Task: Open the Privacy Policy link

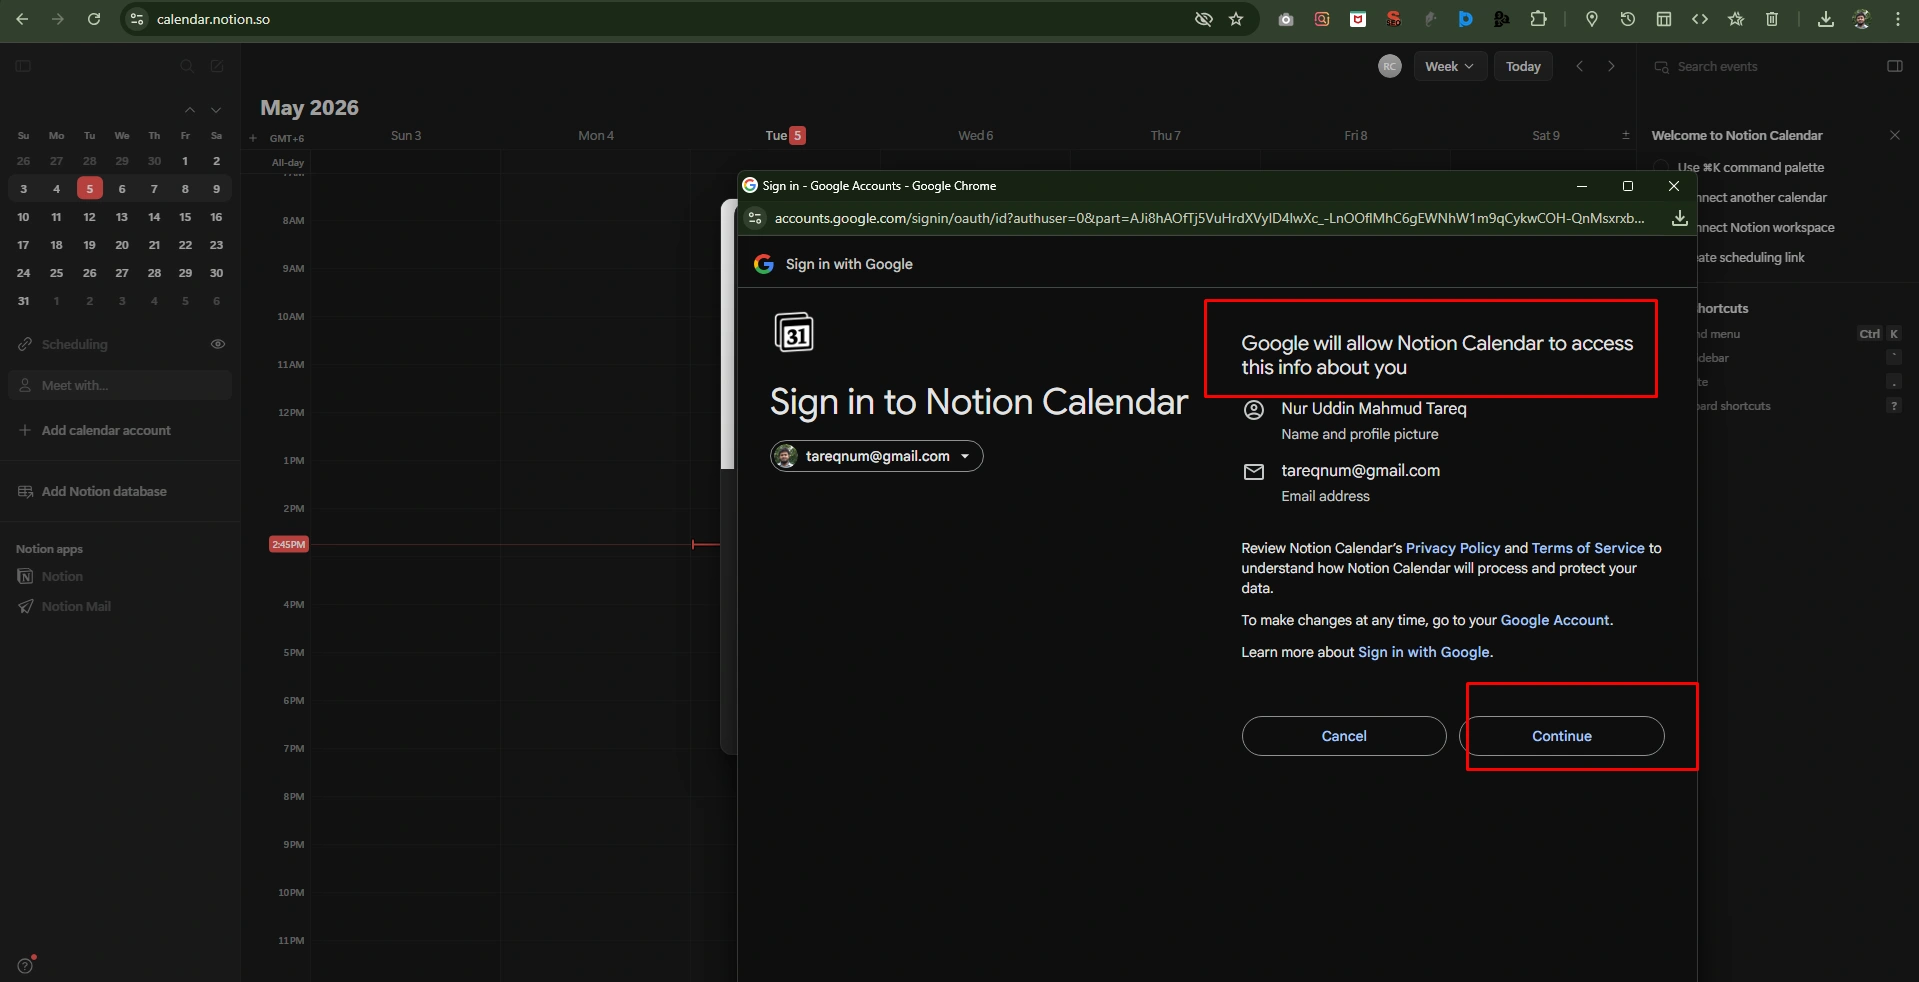Action: pos(1453,548)
